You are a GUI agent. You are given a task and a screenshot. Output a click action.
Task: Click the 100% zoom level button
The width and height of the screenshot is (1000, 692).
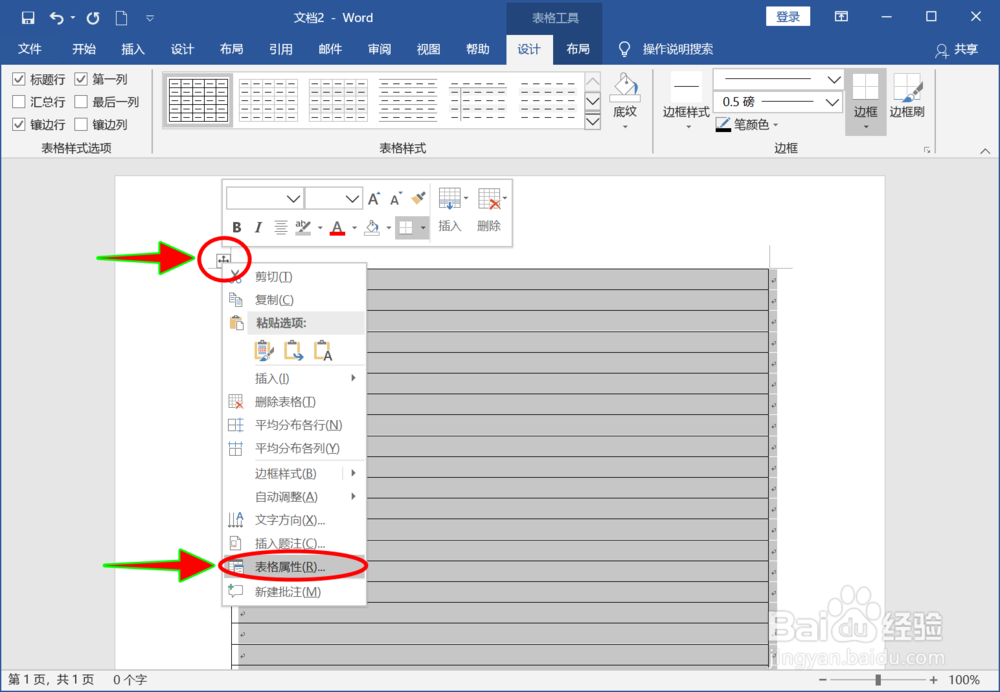coord(964,680)
